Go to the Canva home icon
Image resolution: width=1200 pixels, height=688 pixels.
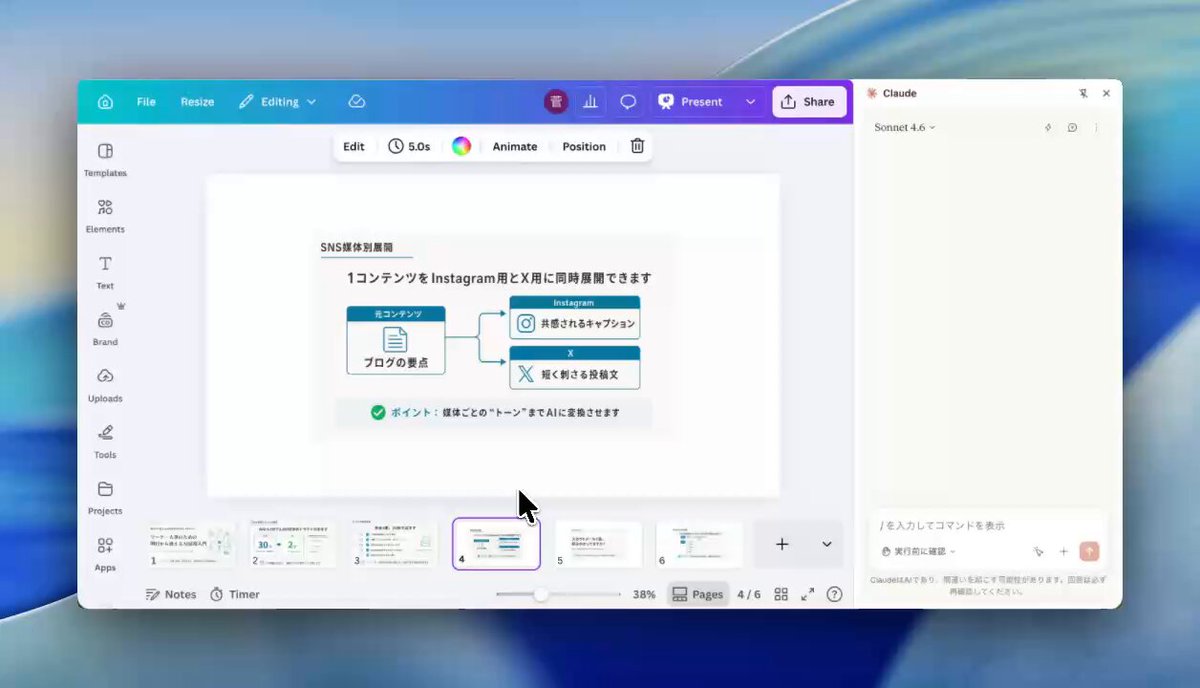click(105, 102)
